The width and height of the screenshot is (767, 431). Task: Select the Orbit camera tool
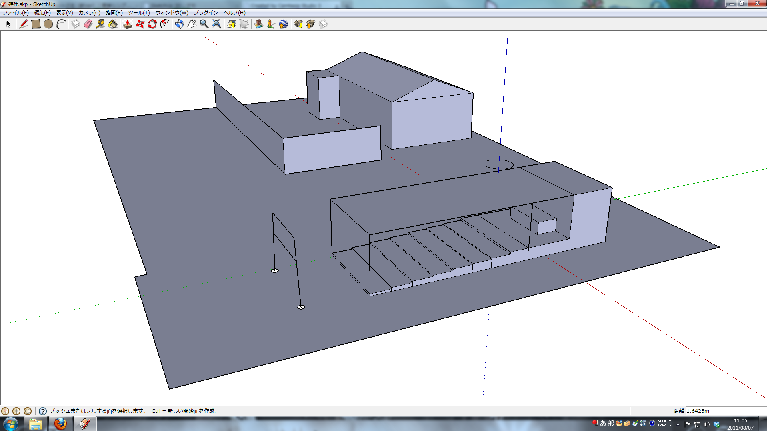179,24
